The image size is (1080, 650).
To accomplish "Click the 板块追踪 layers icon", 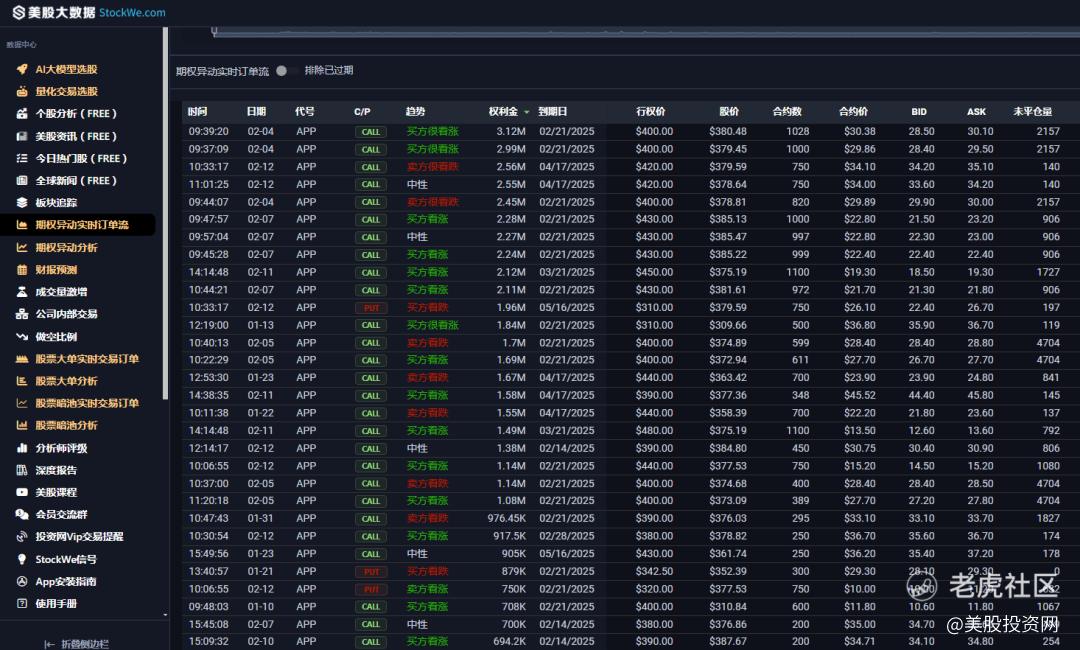I will (22, 203).
